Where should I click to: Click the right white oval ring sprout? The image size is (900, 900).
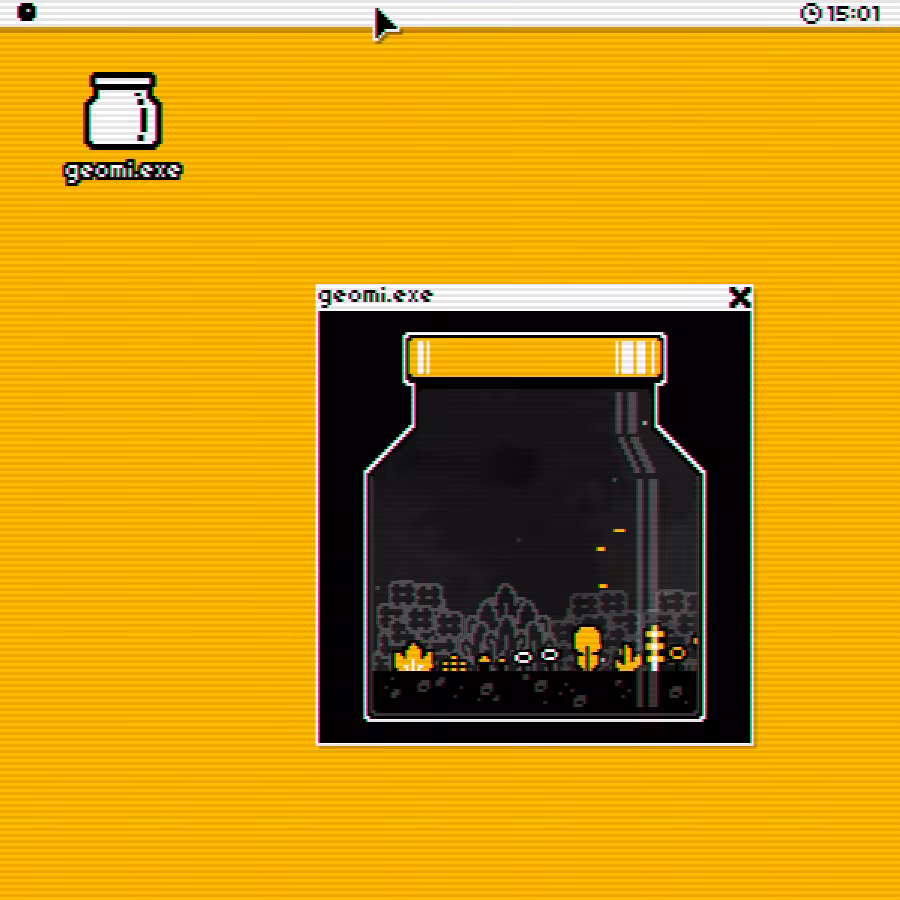(x=549, y=654)
